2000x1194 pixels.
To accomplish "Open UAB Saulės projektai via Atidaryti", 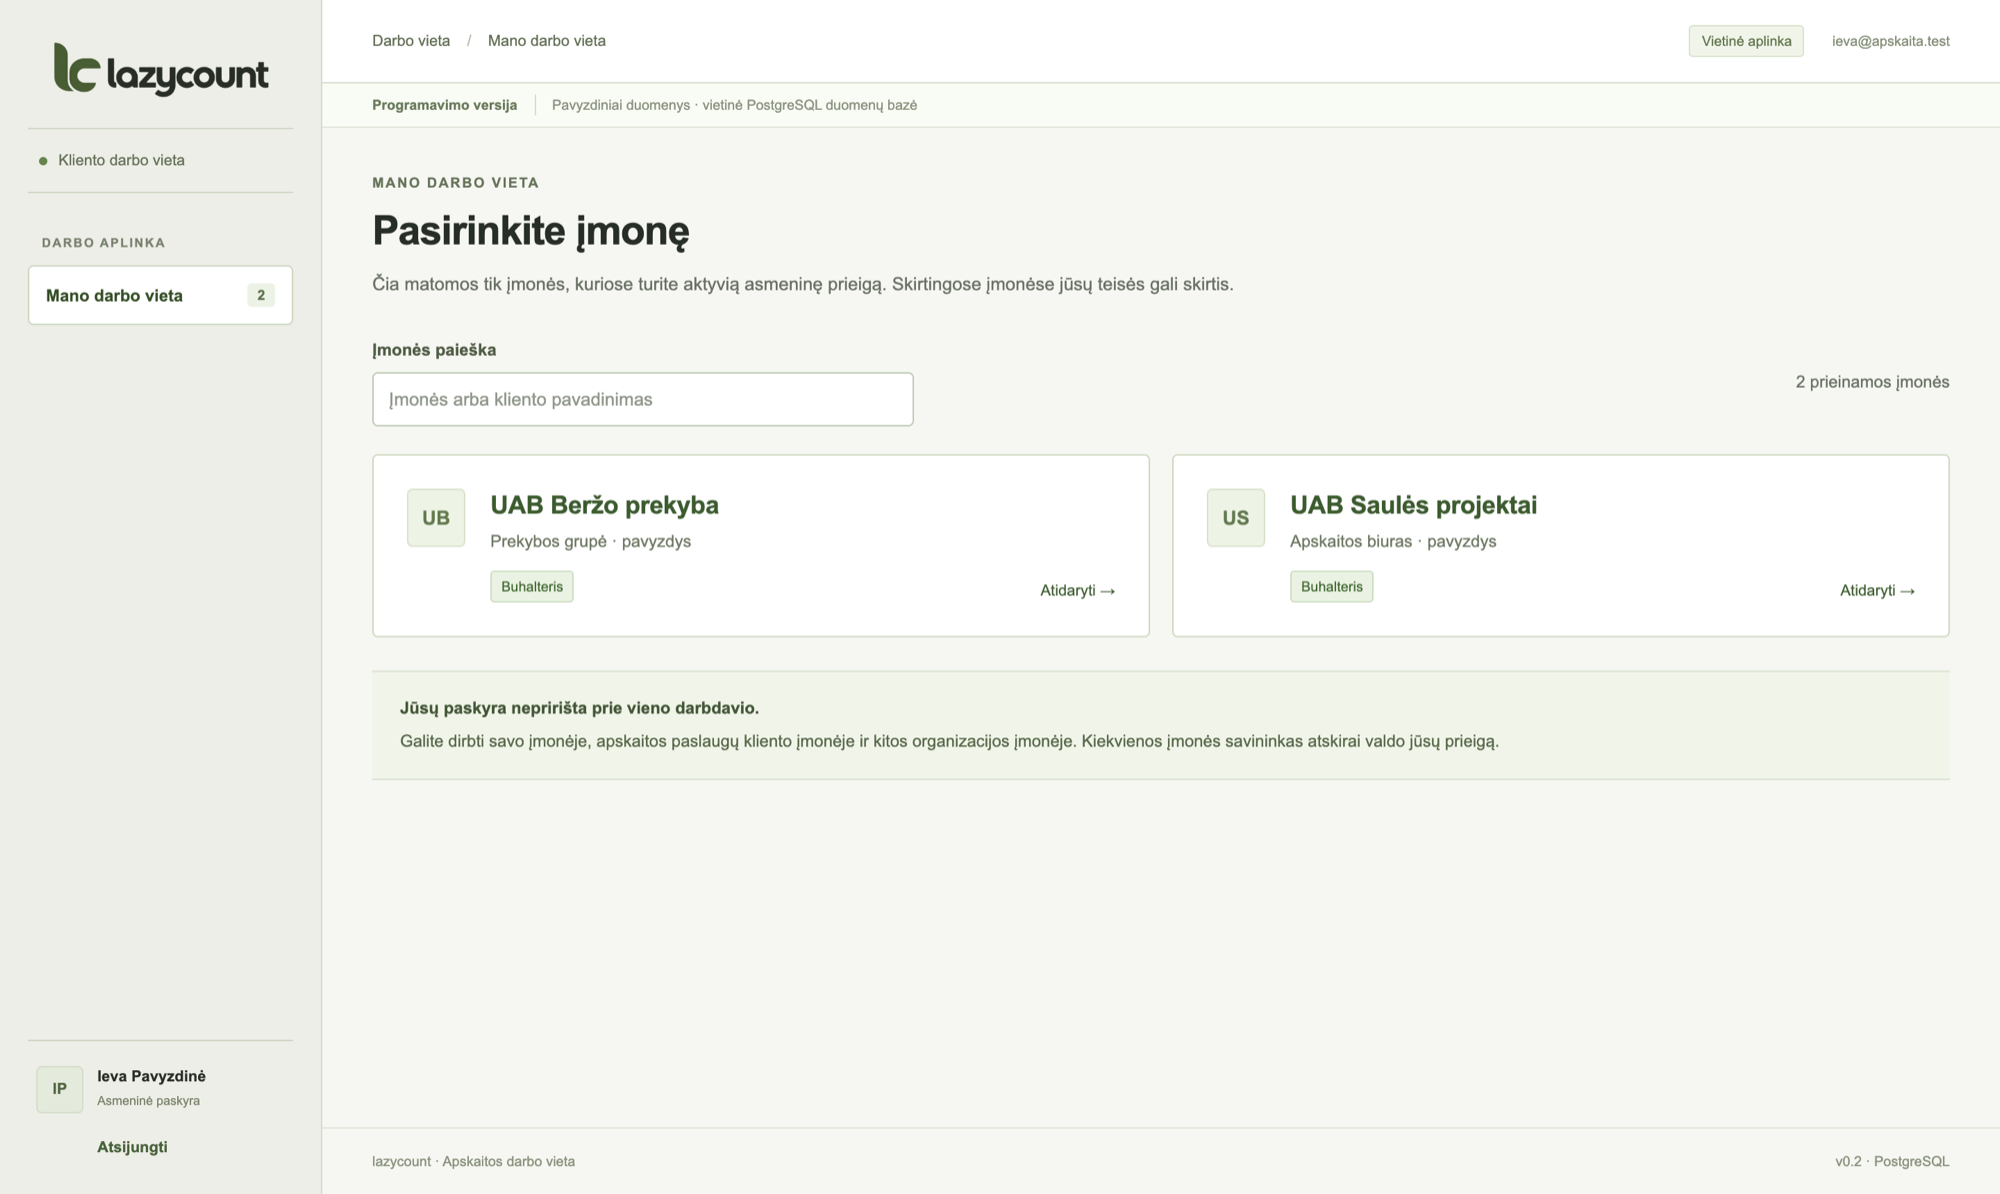I will [x=1877, y=590].
